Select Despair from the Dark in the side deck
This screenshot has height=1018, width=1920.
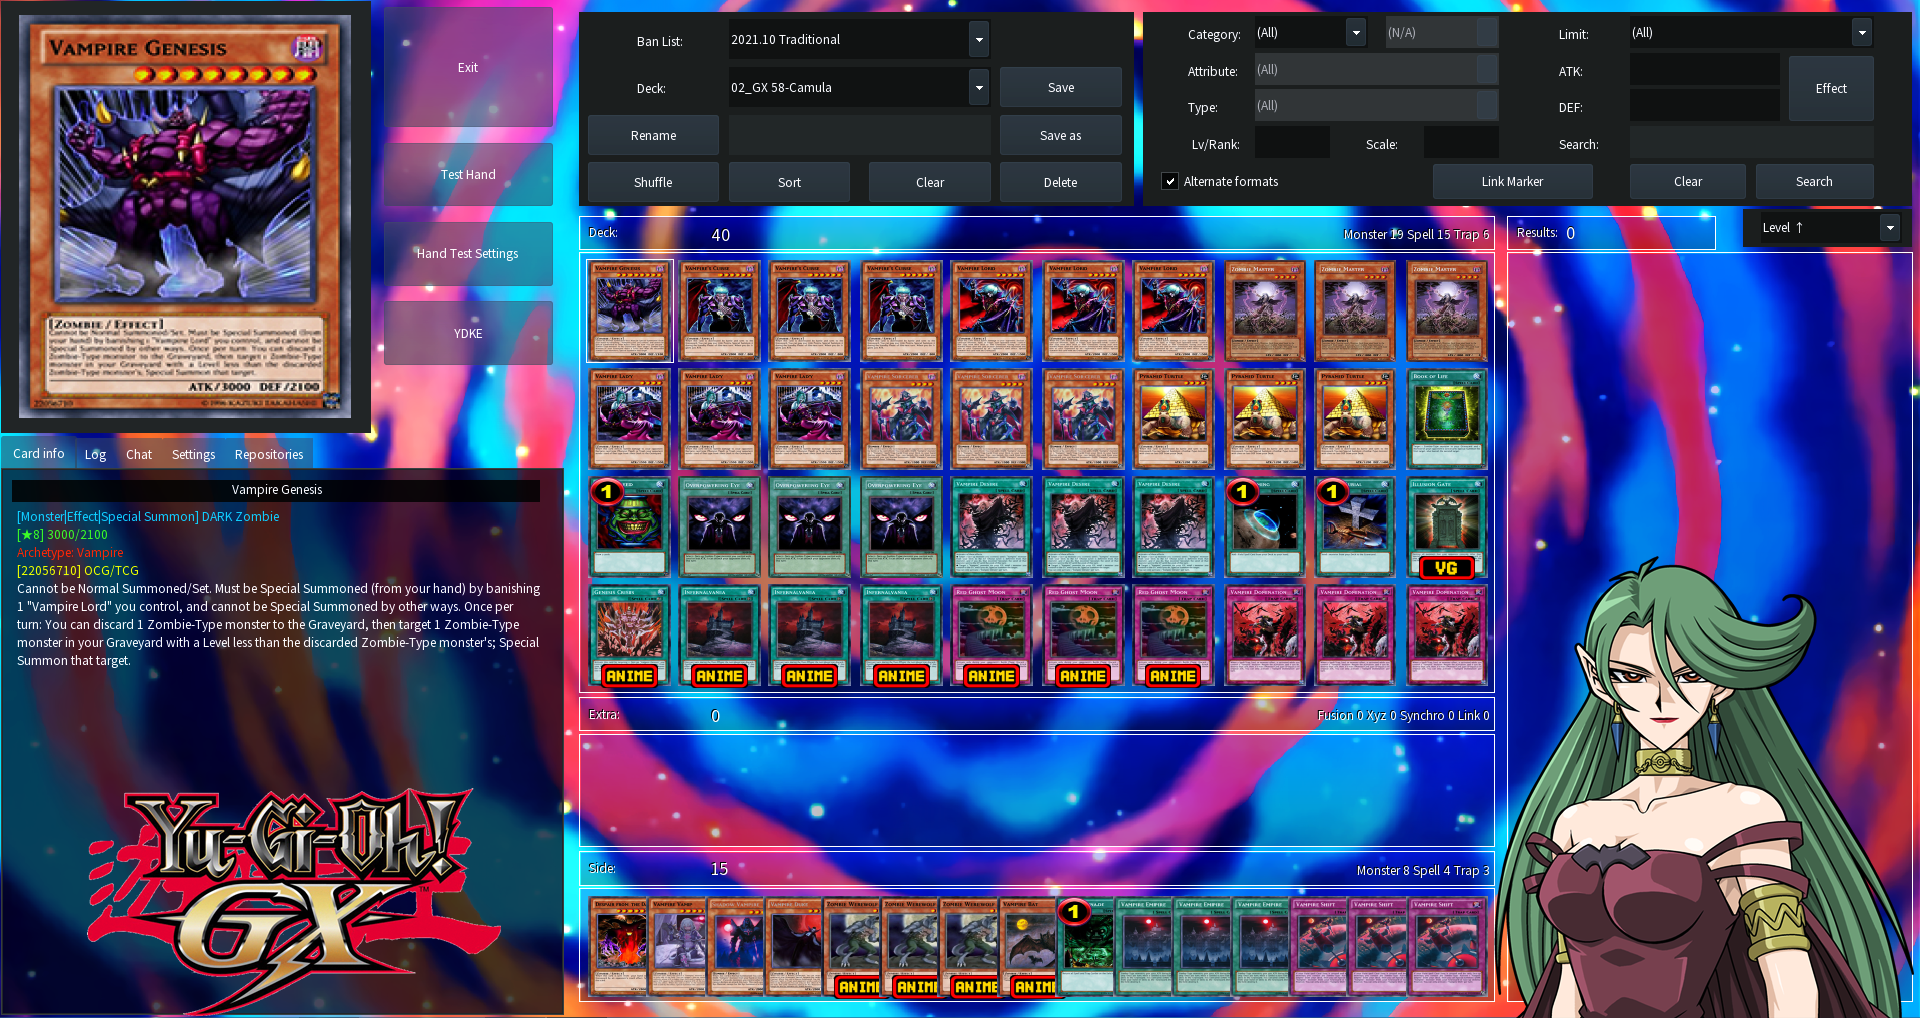(619, 946)
